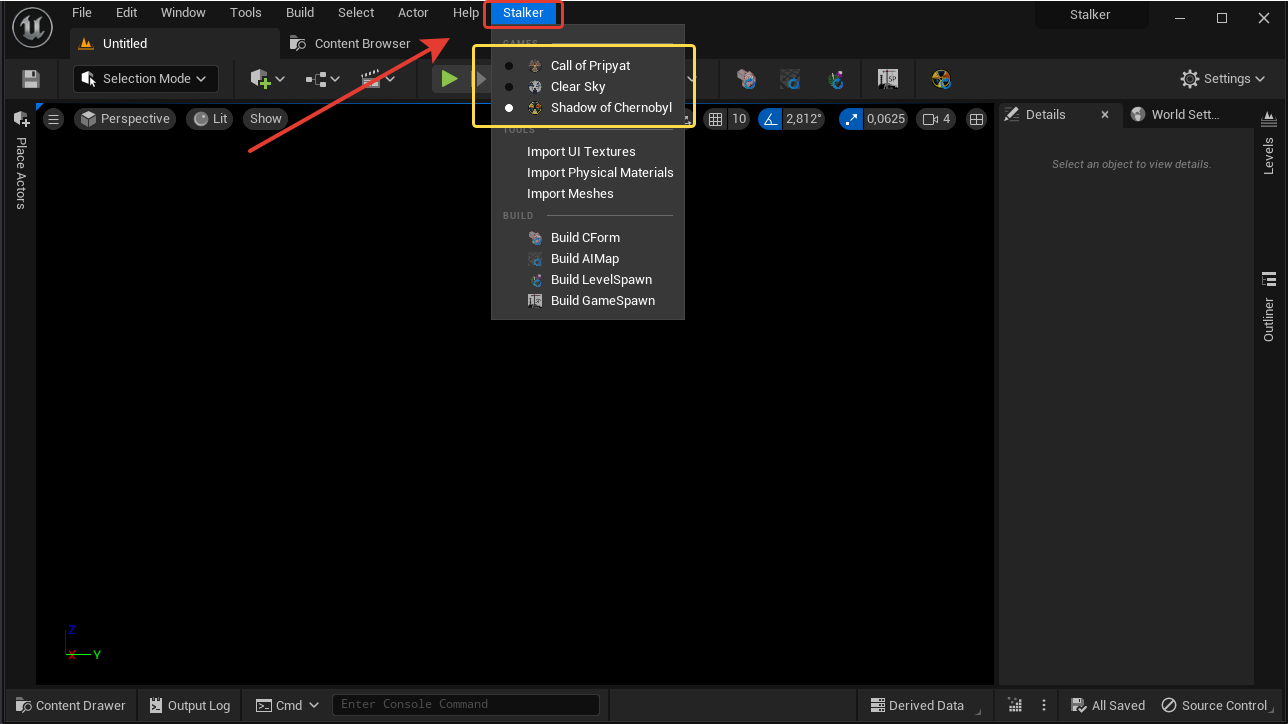Click the Build AIMap entry in the Stalker menu

pyautogui.click(x=588, y=259)
